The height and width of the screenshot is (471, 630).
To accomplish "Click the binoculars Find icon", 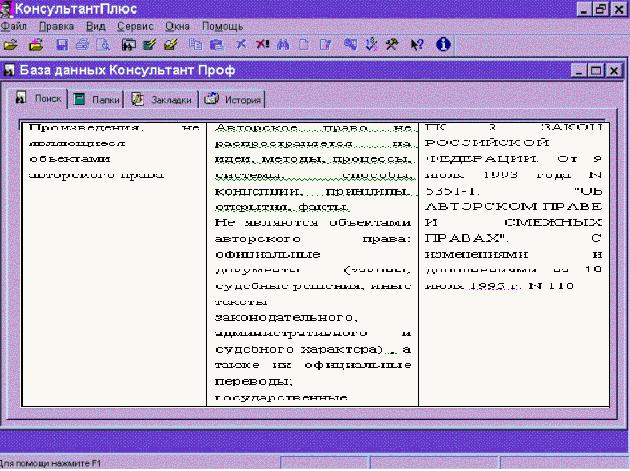I will [x=284, y=45].
